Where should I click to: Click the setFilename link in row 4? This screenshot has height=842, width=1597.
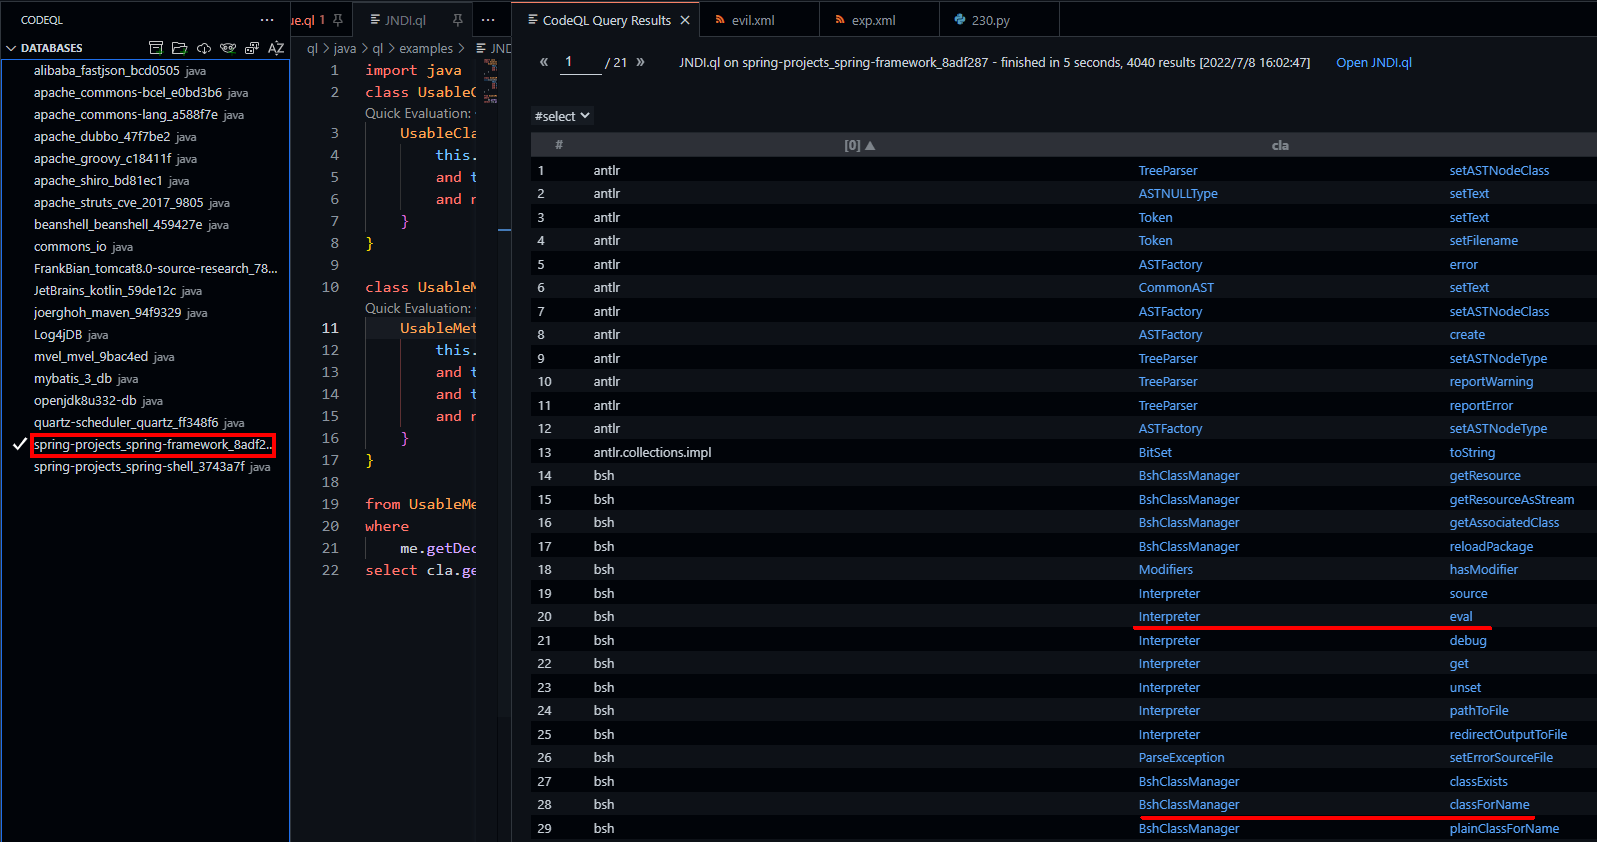click(1483, 241)
